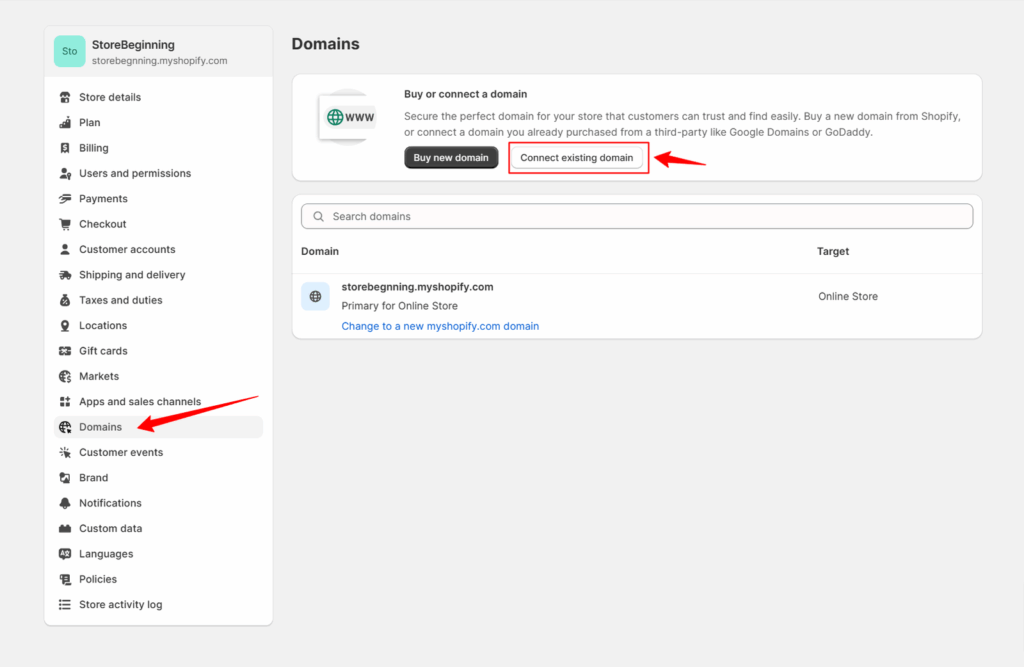
Task: Select Customer accounts in sidebar
Action: pyautogui.click(x=127, y=250)
